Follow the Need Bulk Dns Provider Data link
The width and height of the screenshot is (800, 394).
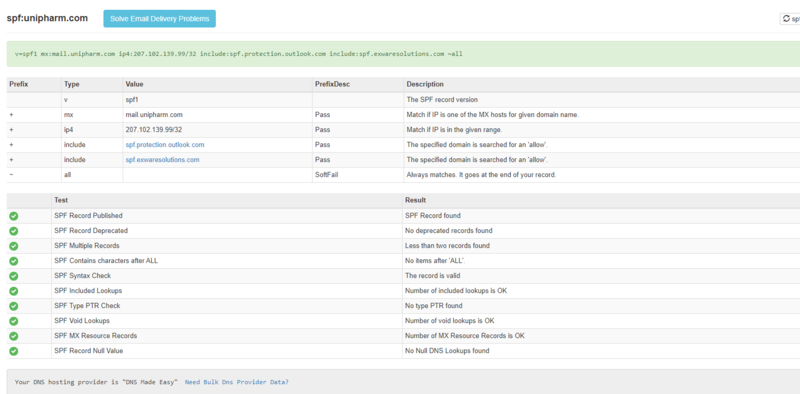(236, 382)
